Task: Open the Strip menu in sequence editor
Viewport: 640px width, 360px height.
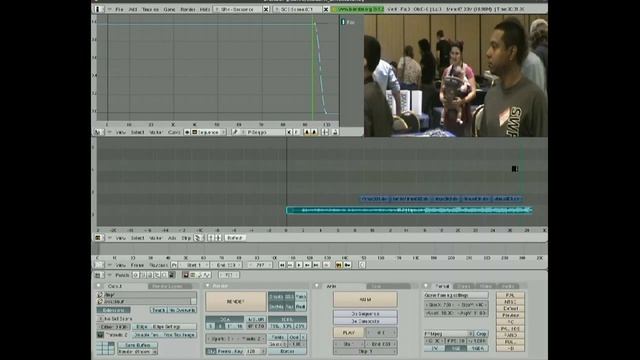Action: [x=186, y=238]
